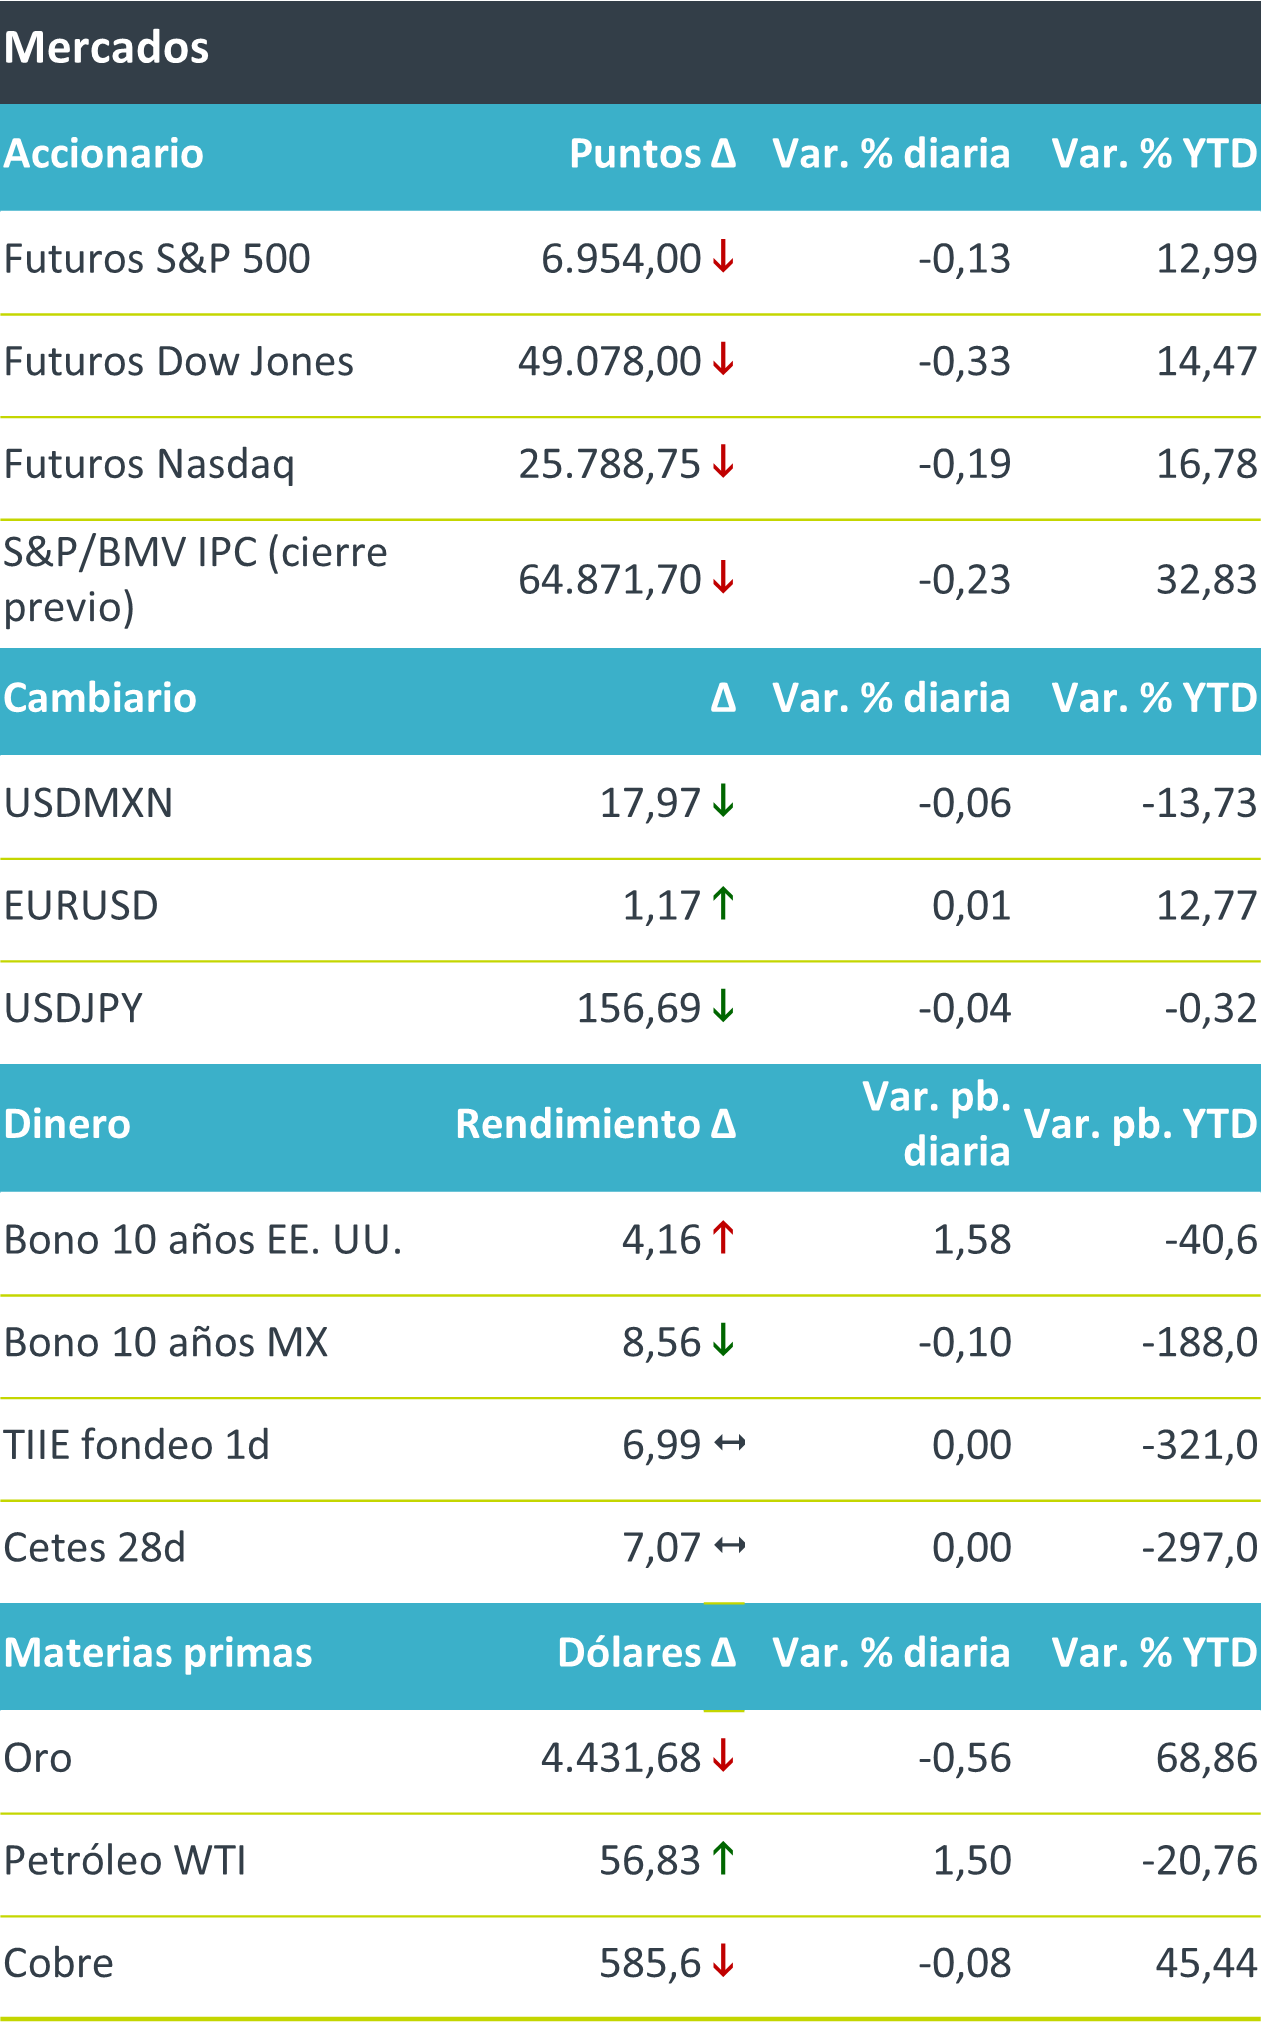Click the sideways arrow for Cetes 28d

728,1547
